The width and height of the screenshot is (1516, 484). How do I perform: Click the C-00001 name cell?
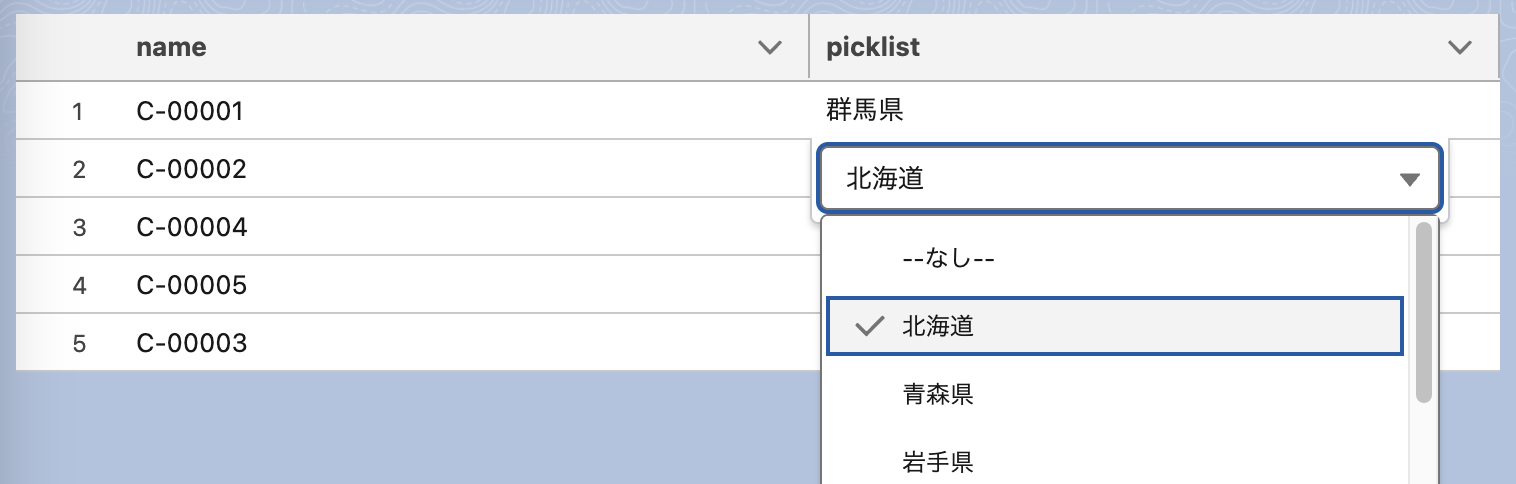(190, 111)
